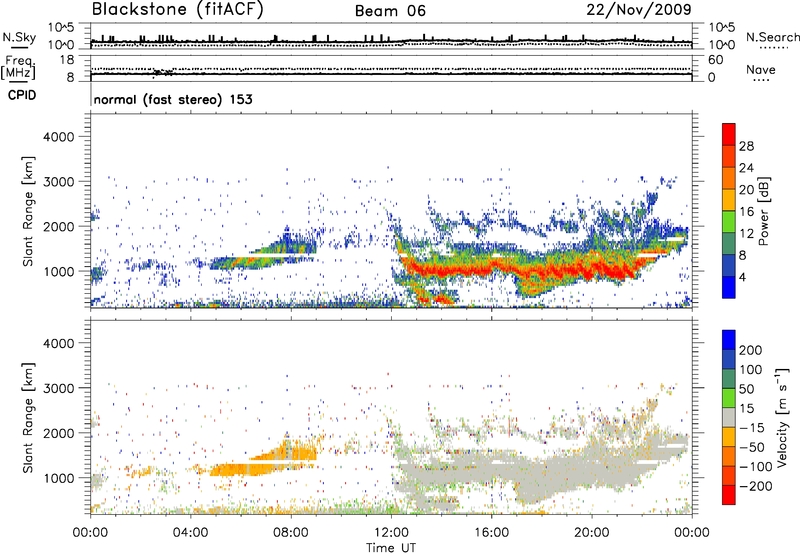
Task: Click the 'Freq. [MHz]' label
Action: (x=19, y=68)
